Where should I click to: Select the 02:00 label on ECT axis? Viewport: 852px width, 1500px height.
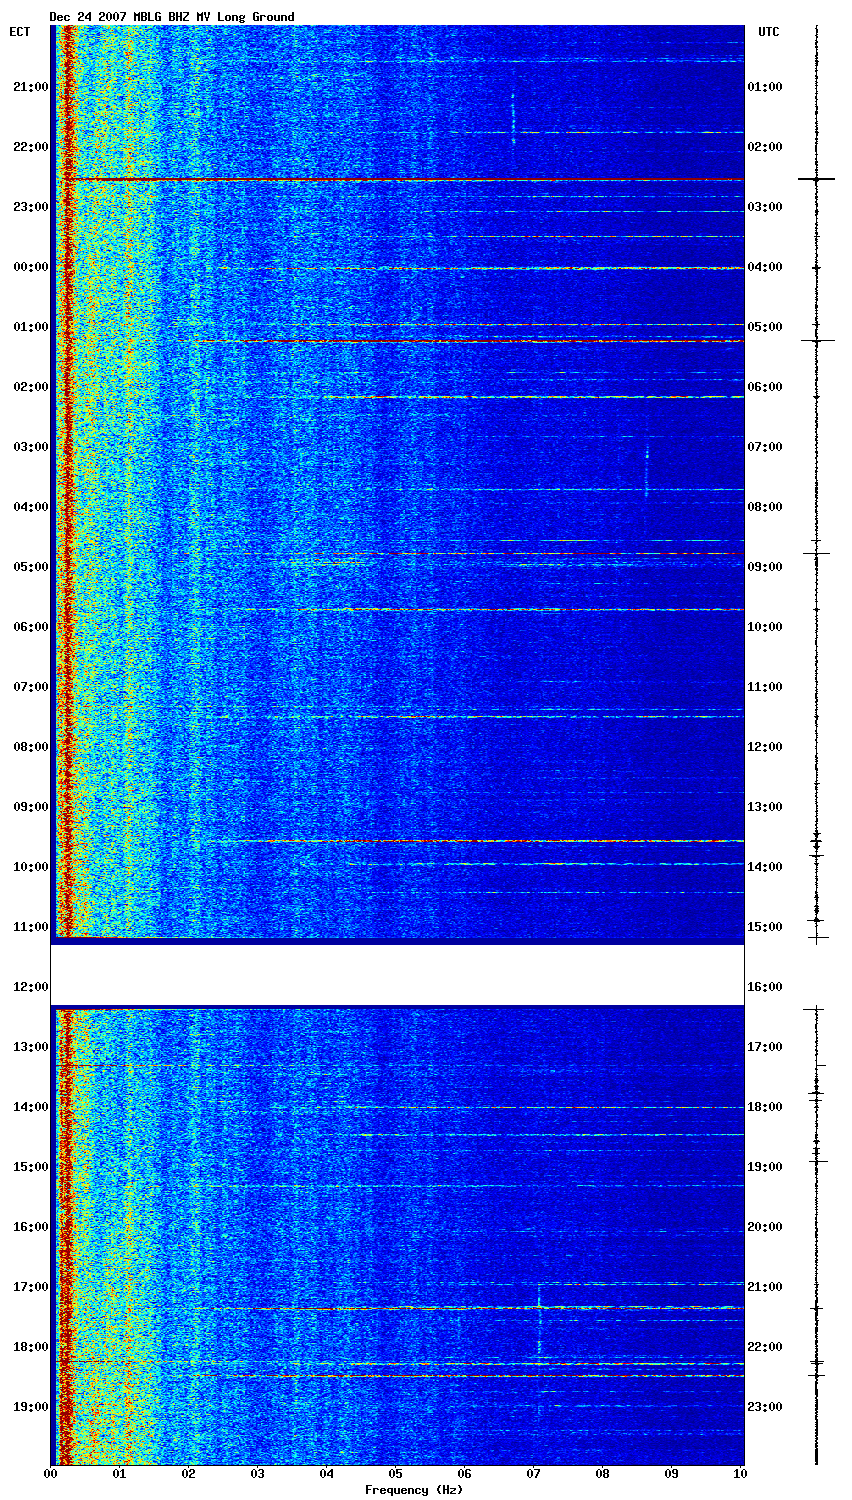(x=31, y=387)
